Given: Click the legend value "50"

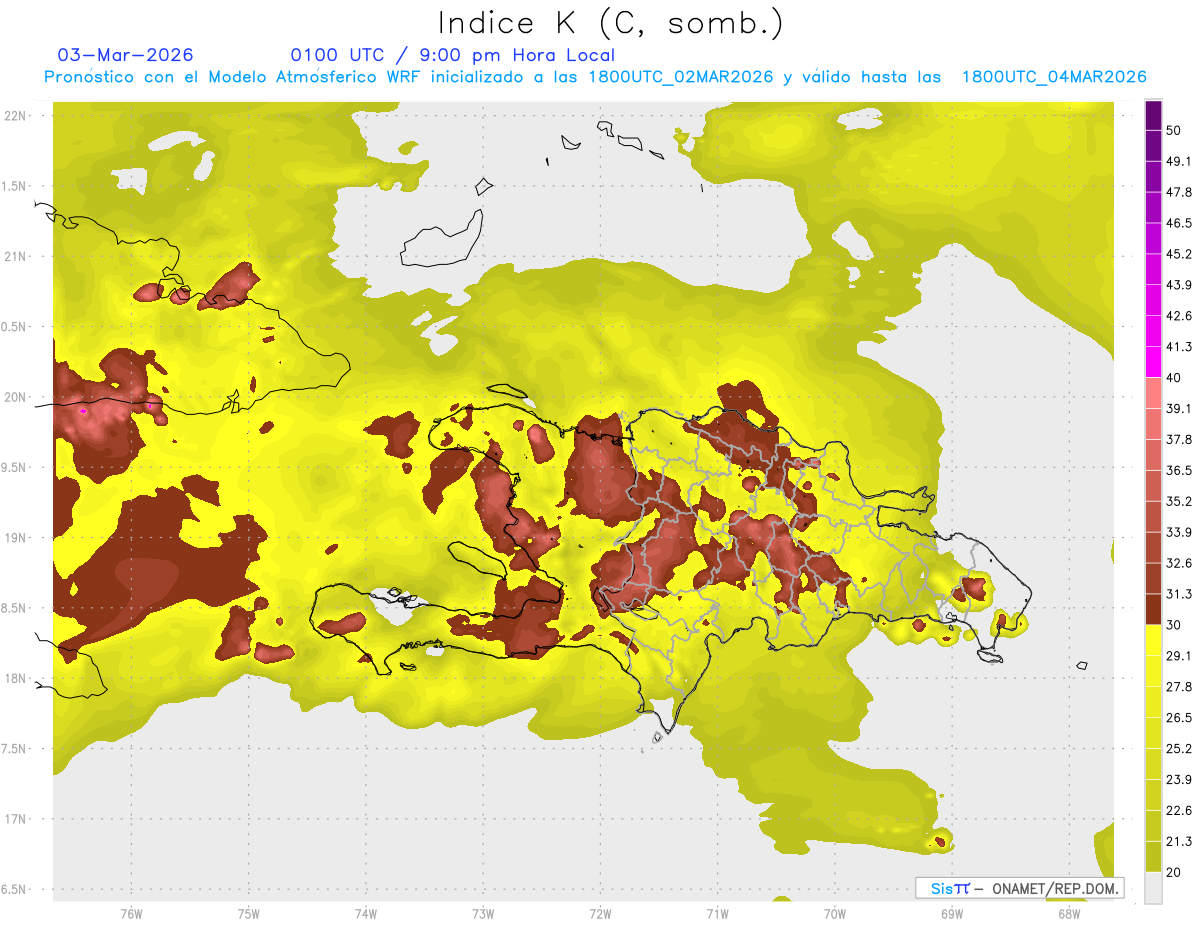Looking at the screenshot, I should point(1173,131).
